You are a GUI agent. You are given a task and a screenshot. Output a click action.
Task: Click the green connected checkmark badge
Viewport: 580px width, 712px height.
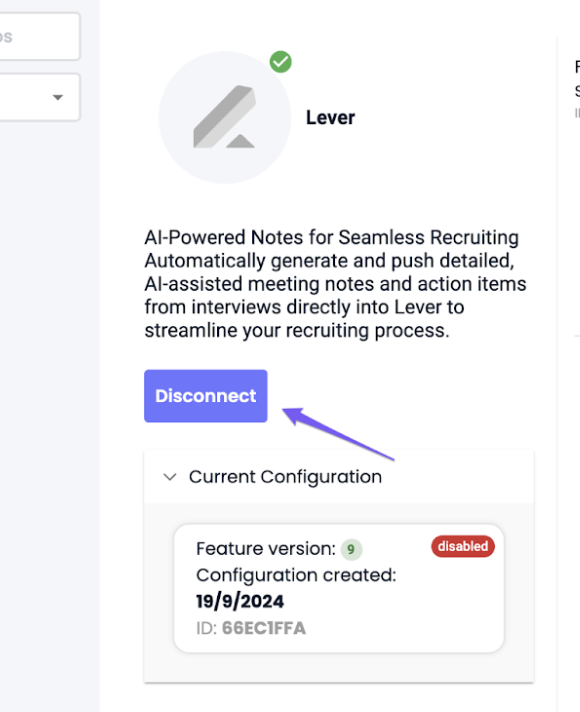pos(281,62)
